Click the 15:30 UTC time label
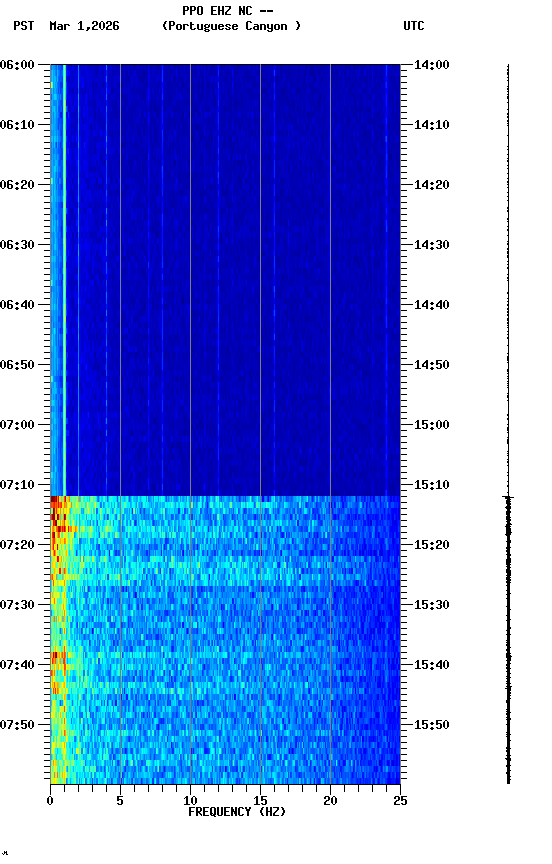The height and width of the screenshot is (864, 552). 432,605
